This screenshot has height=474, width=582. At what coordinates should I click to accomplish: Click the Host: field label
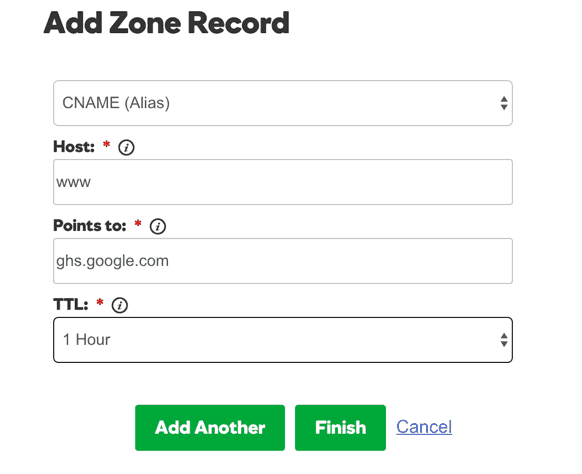(x=74, y=147)
